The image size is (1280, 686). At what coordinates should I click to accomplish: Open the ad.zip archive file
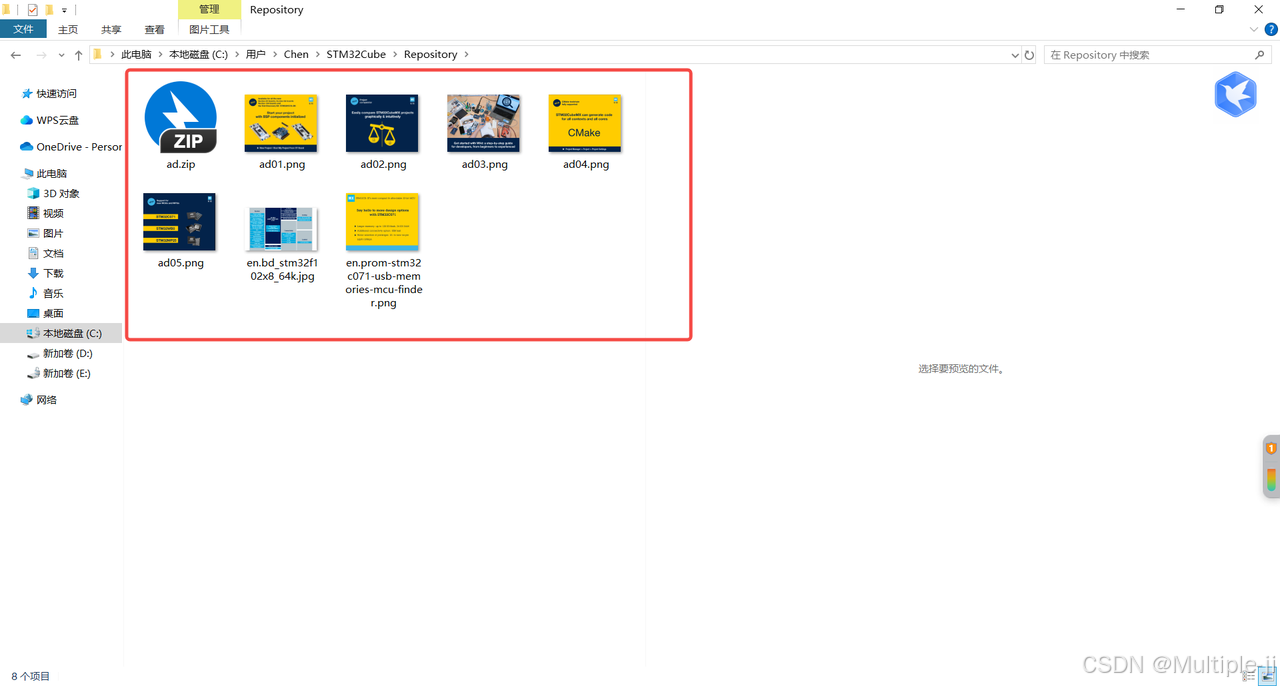(180, 125)
